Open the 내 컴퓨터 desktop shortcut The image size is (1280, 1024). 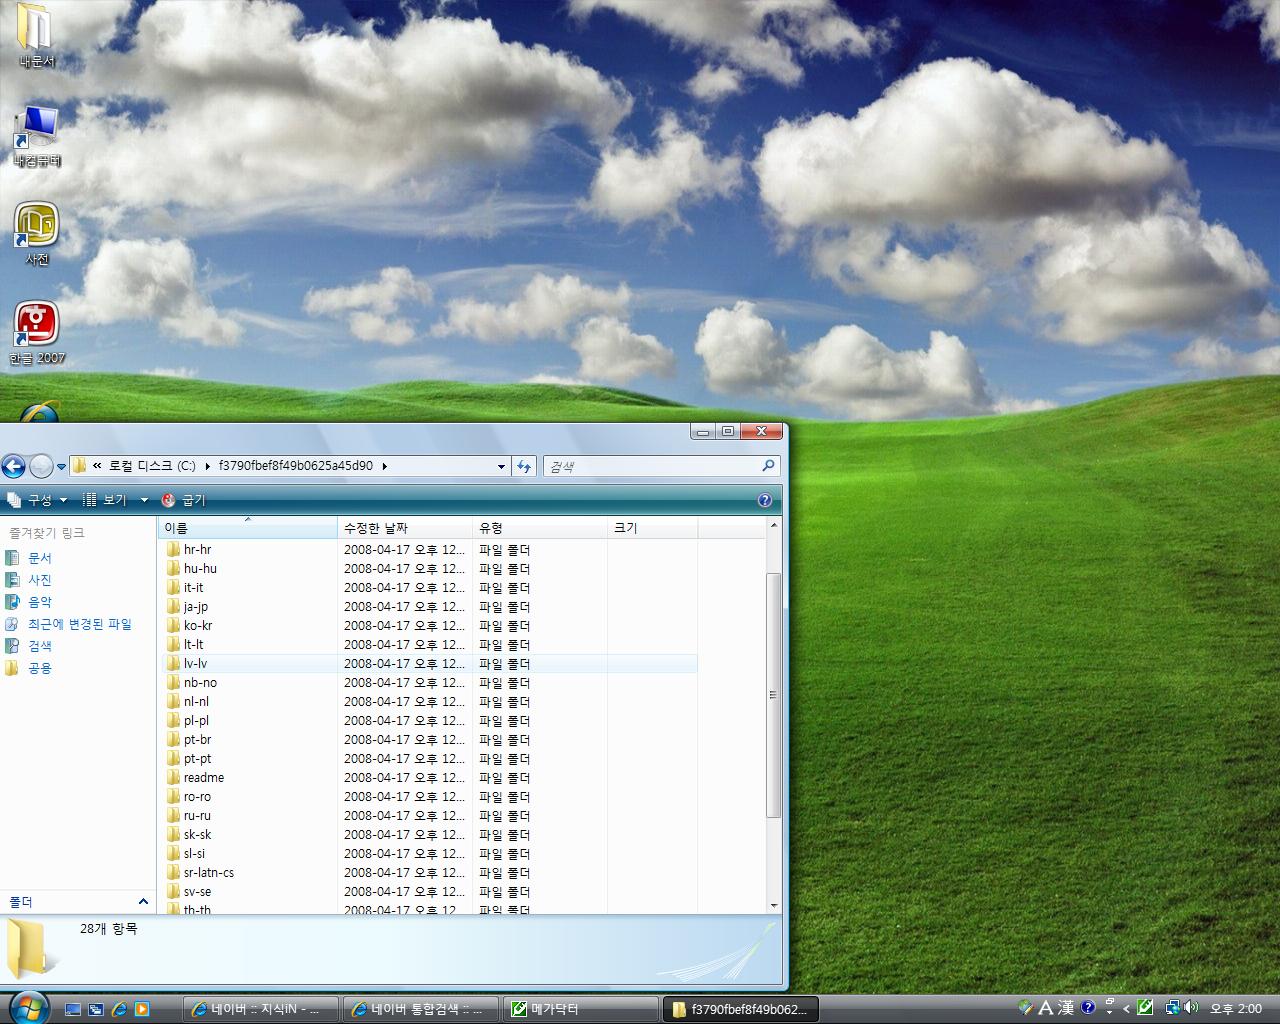(x=37, y=136)
